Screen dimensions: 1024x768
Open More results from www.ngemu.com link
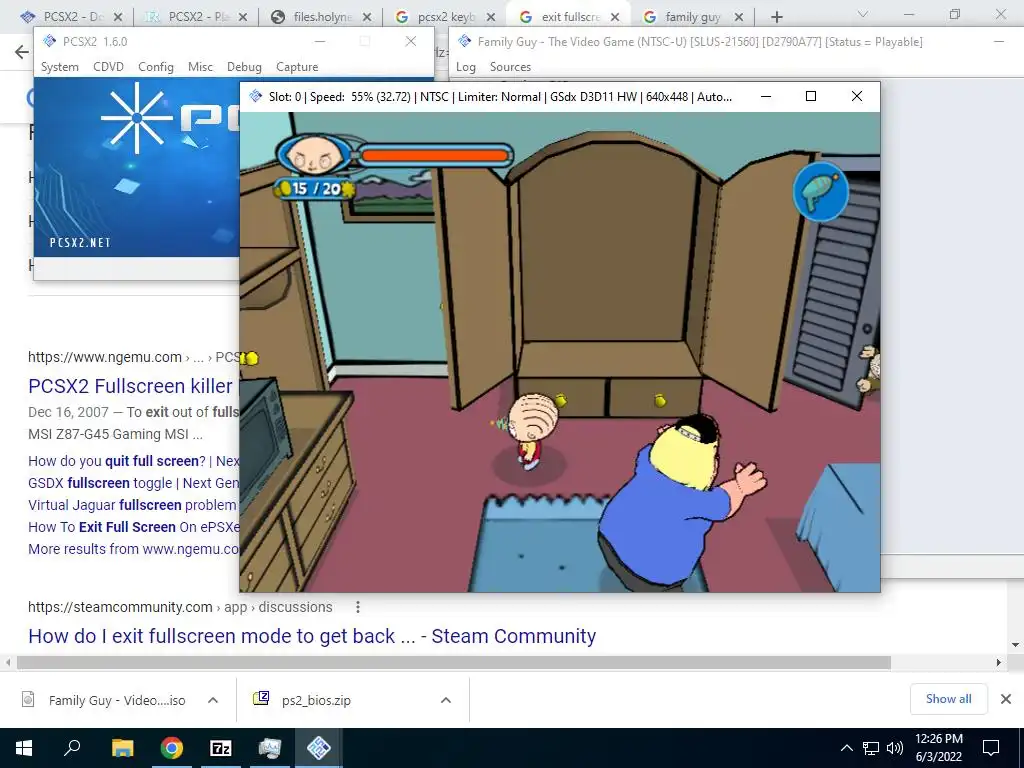tap(134, 549)
